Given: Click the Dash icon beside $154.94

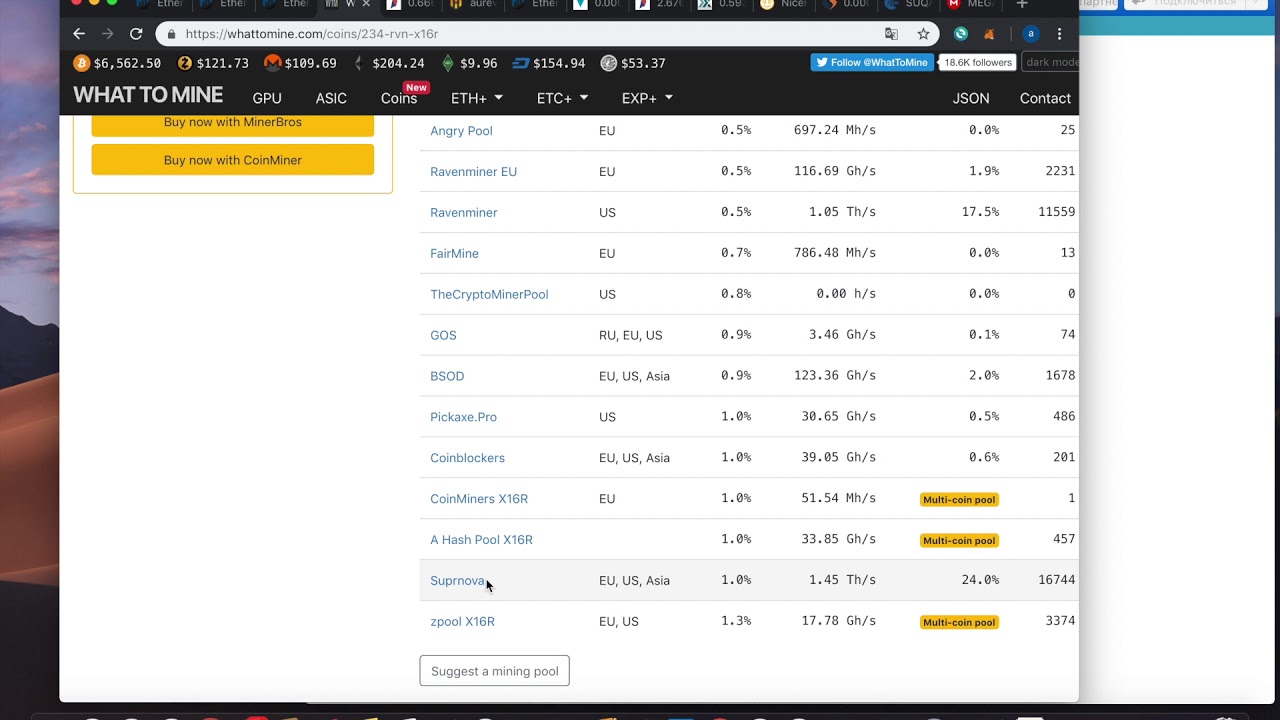Looking at the screenshot, I should pyautogui.click(x=520, y=63).
